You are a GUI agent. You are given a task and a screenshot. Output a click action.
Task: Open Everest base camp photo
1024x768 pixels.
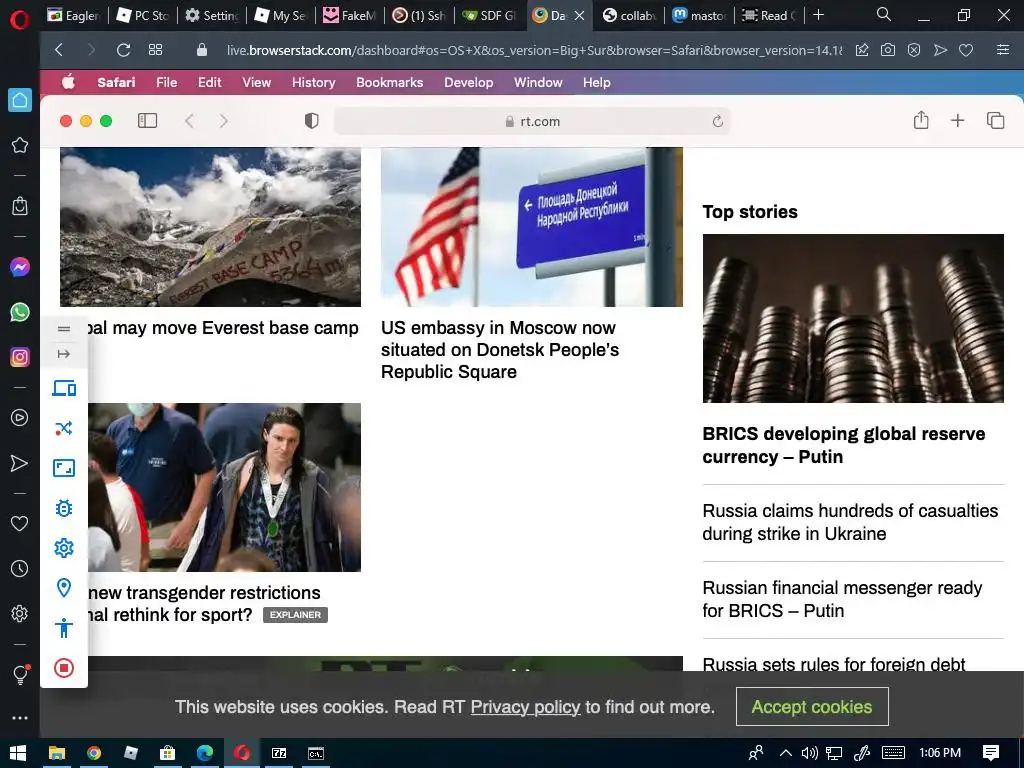click(x=210, y=227)
